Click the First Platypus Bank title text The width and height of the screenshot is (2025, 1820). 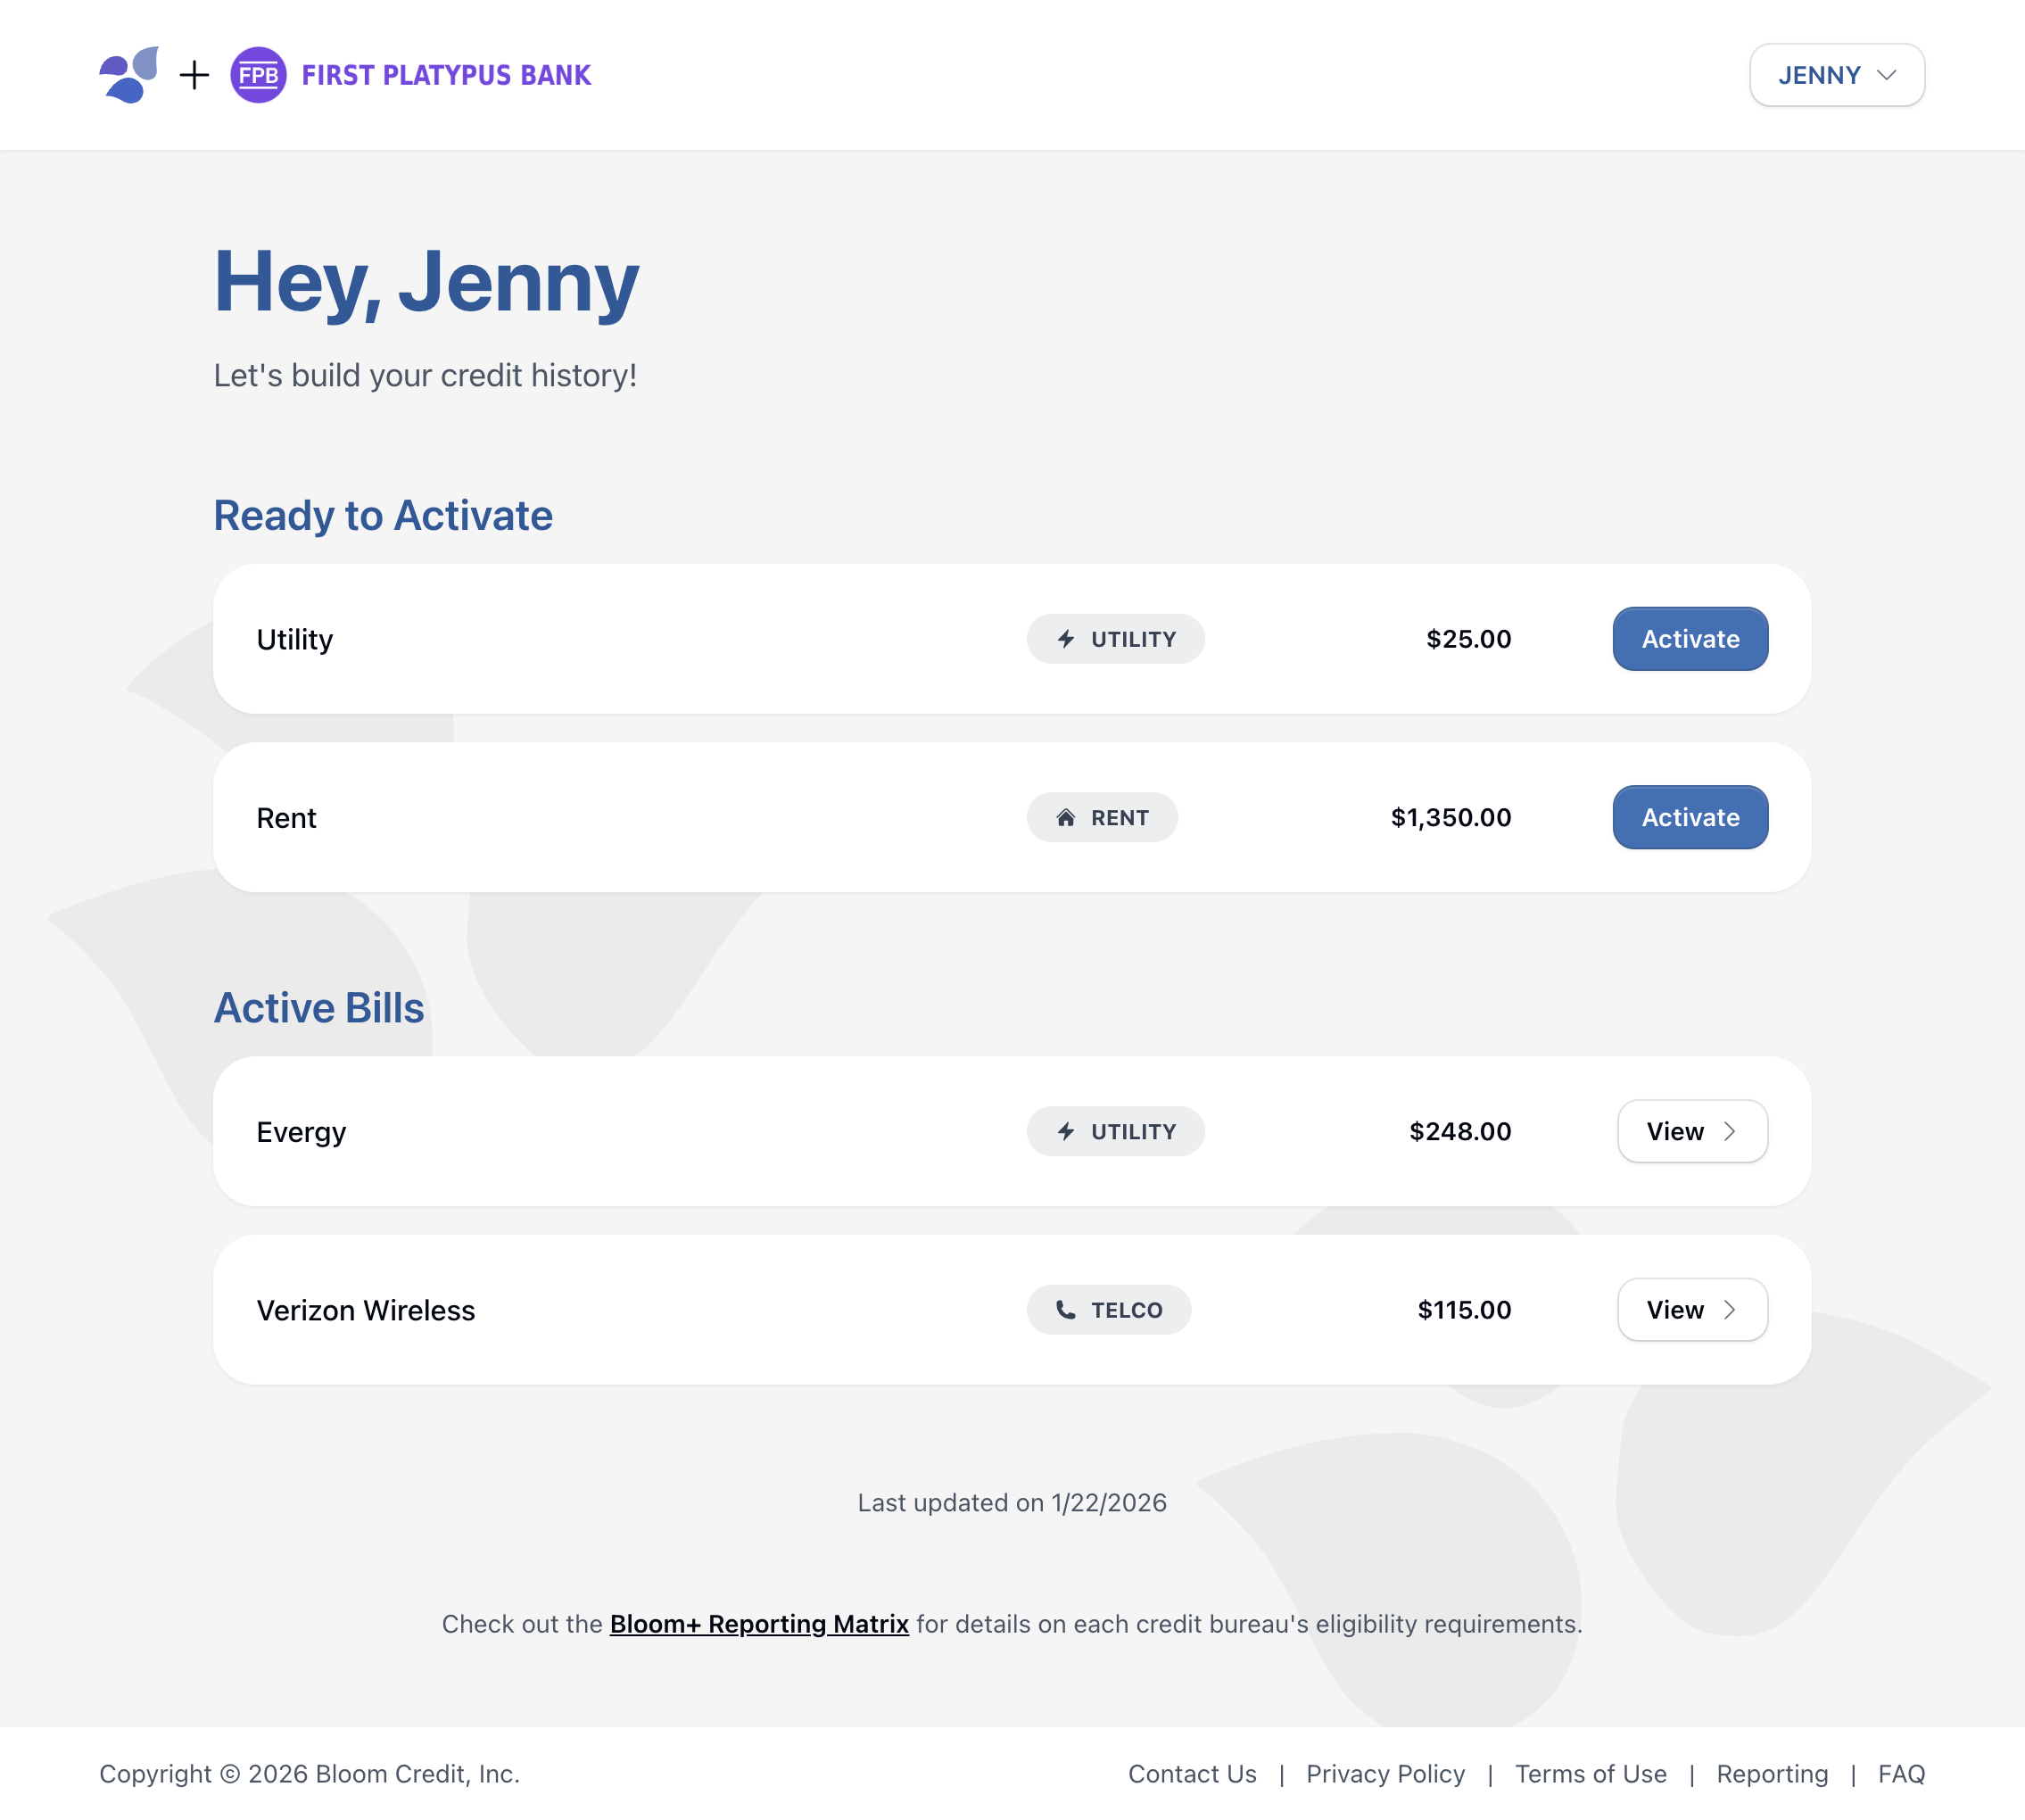point(446,75)
